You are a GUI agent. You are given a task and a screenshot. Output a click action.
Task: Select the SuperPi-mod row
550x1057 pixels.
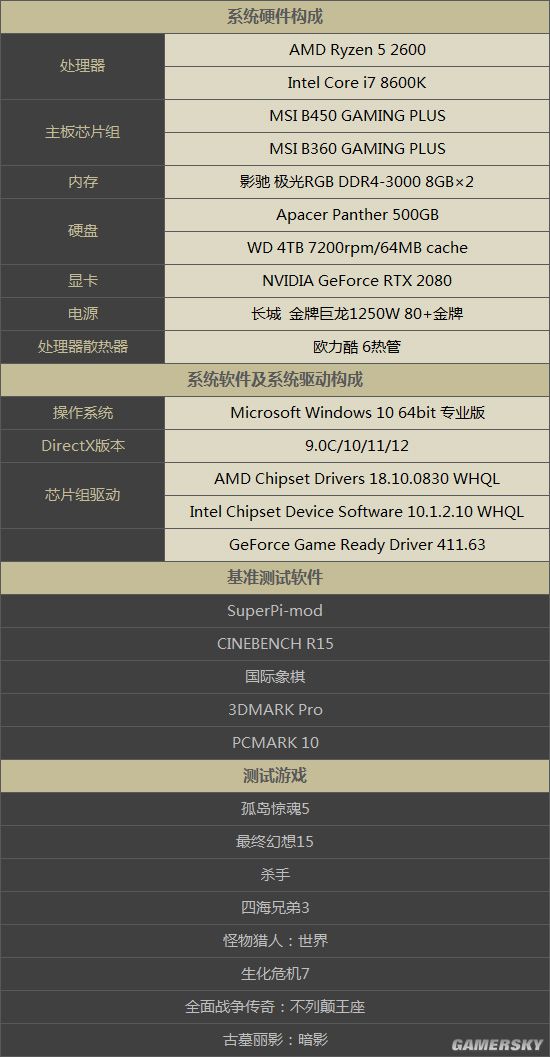coord(275,611)
